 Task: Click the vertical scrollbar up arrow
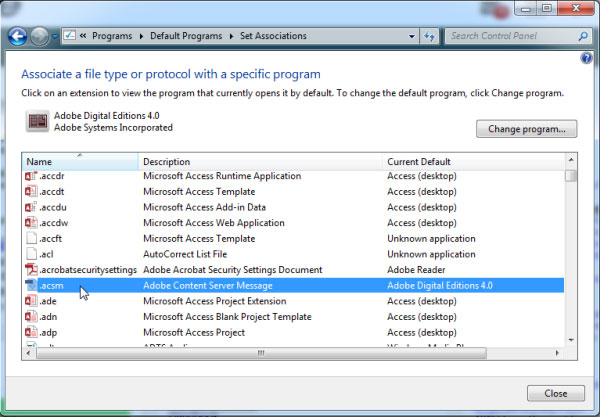[x=571, y=160]
